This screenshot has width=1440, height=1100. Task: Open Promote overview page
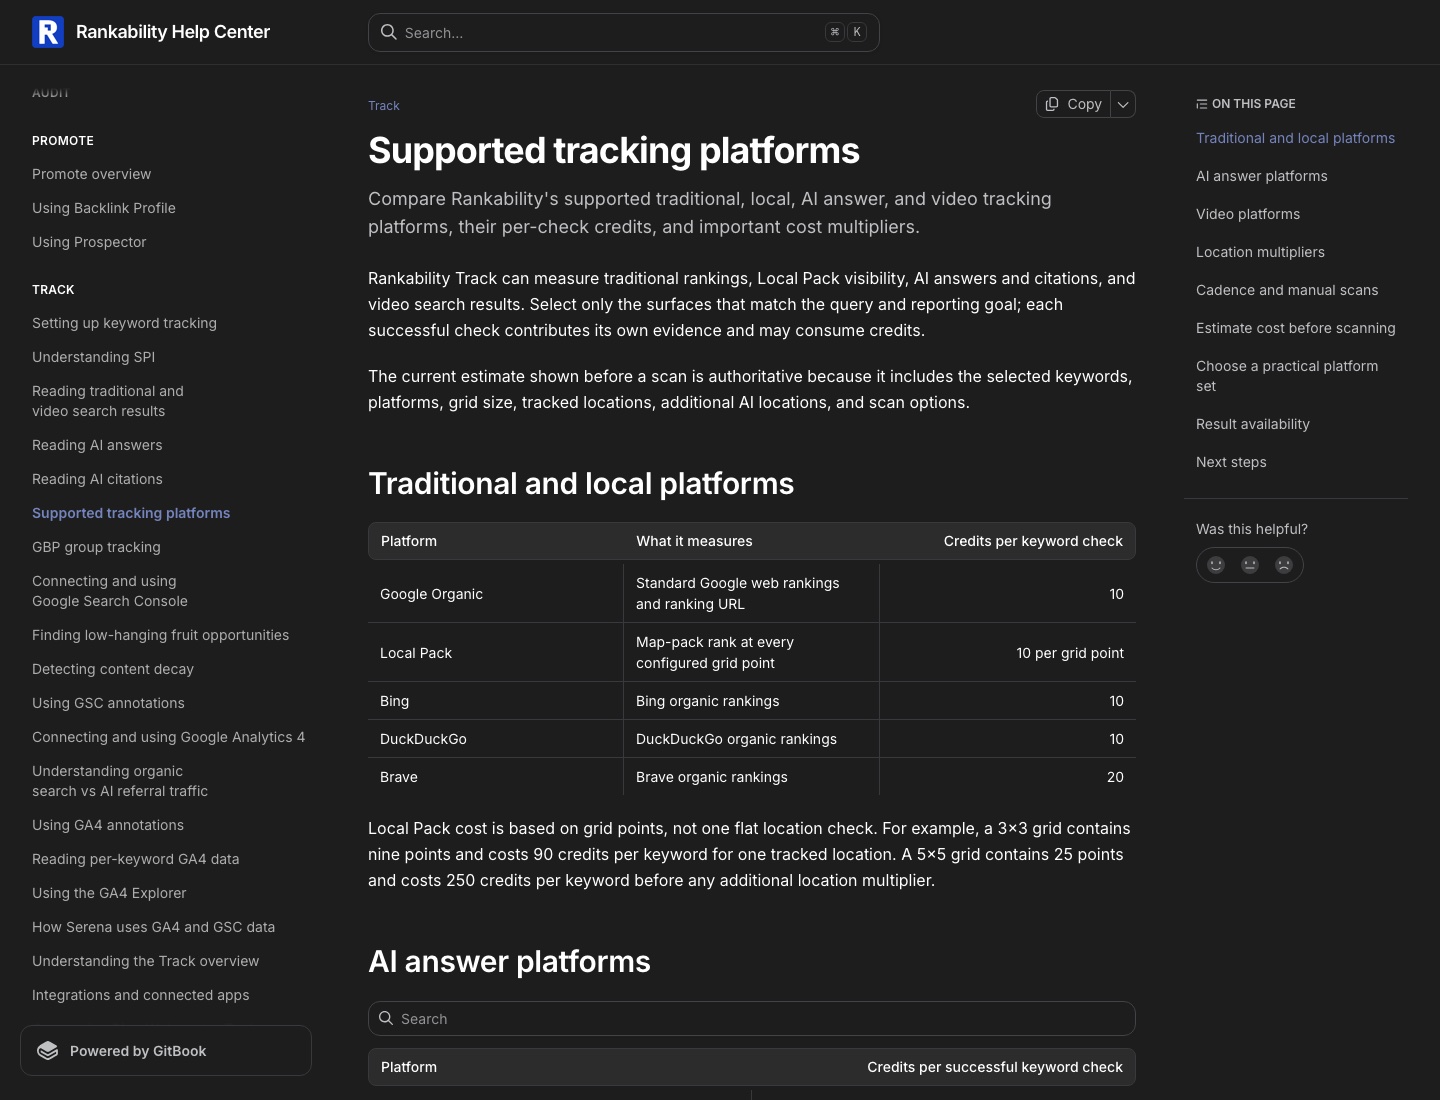click(92, 174)
